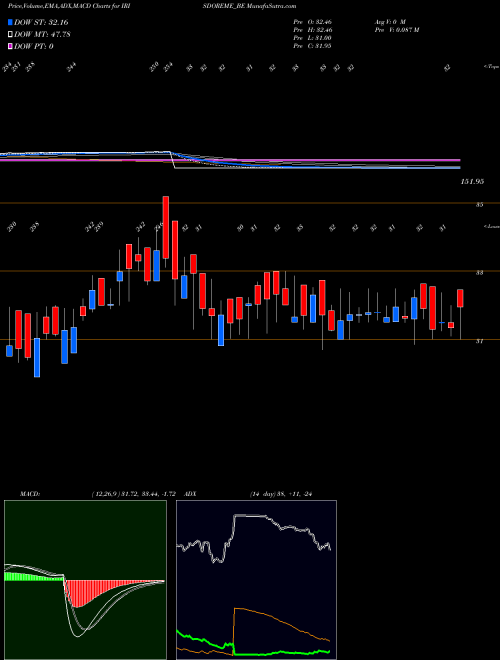
Task: Click the 151.95 price label
Action: pyautogui.click(x=473, y=181)
